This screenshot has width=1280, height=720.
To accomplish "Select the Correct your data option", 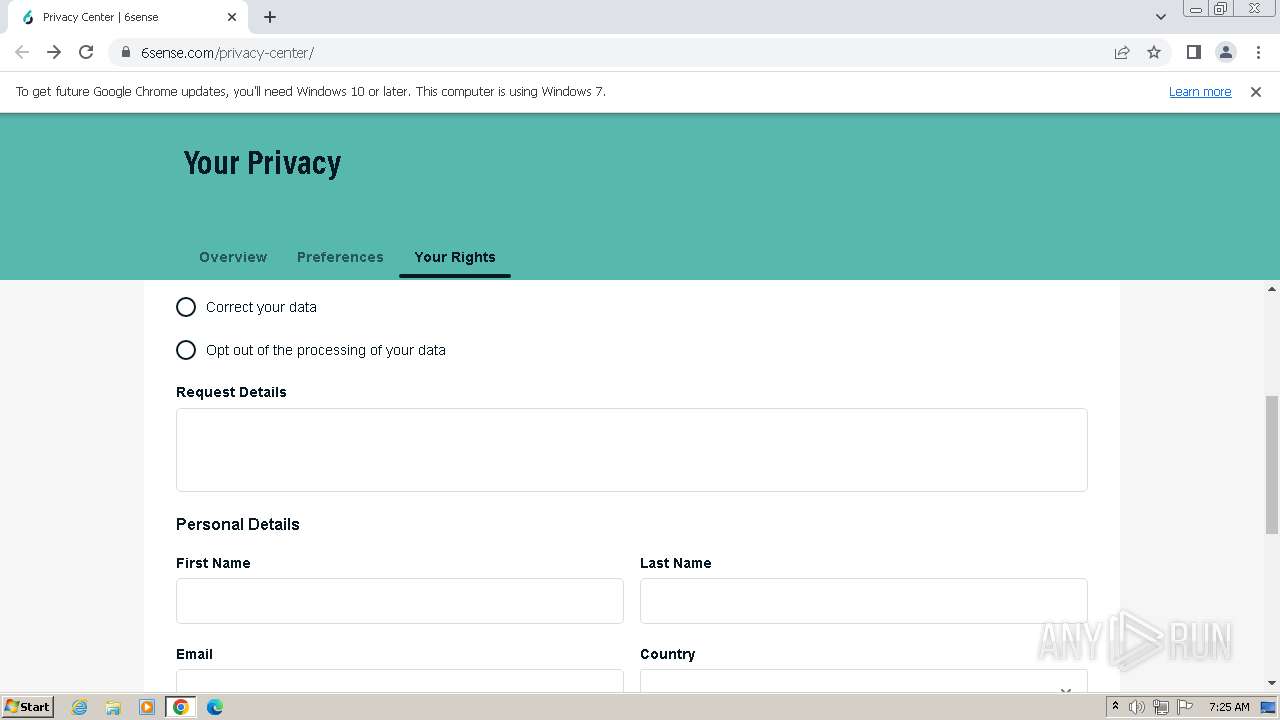I will click(186, 307).
